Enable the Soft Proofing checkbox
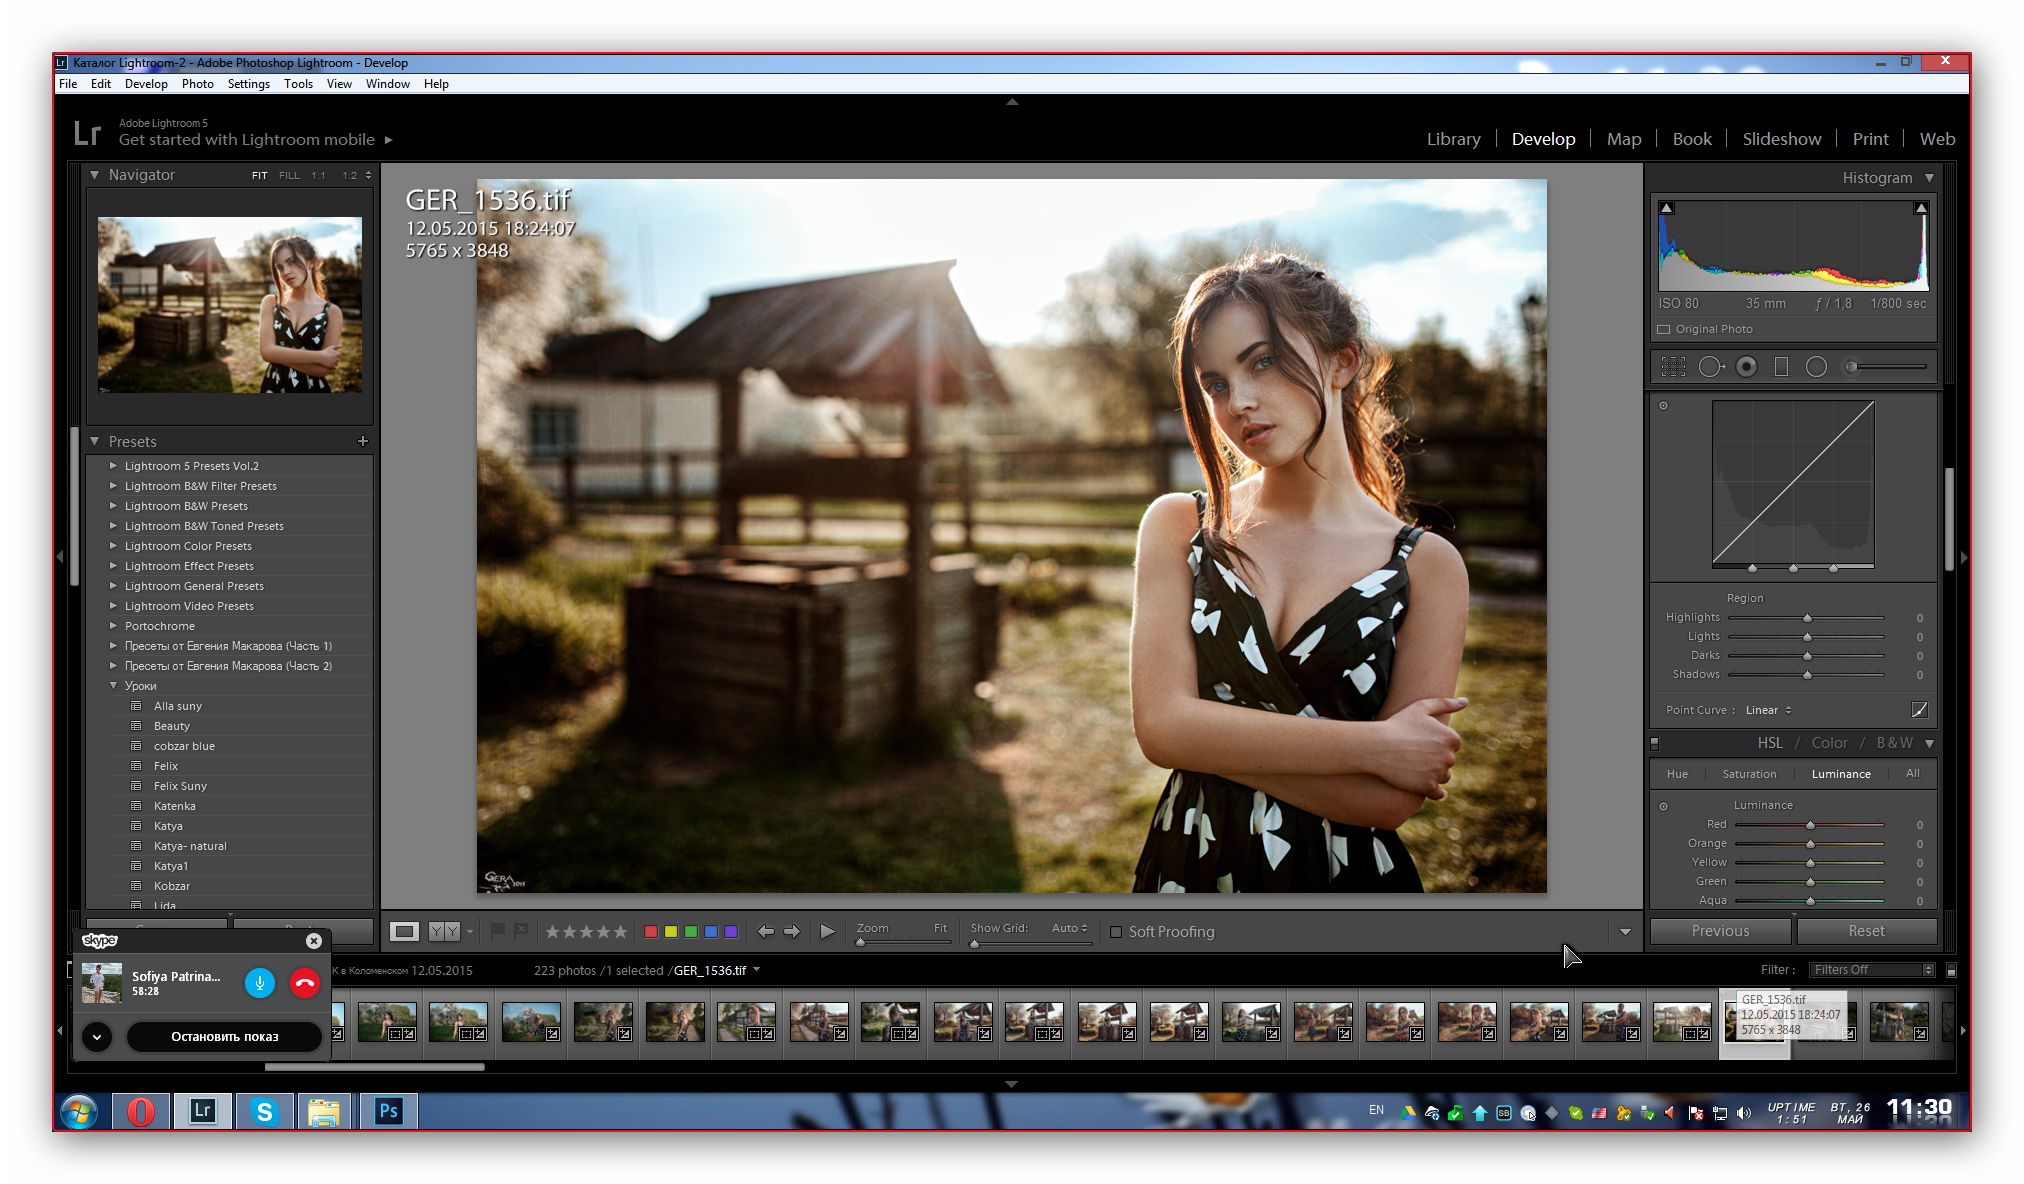 click(x=1116, y=932)
